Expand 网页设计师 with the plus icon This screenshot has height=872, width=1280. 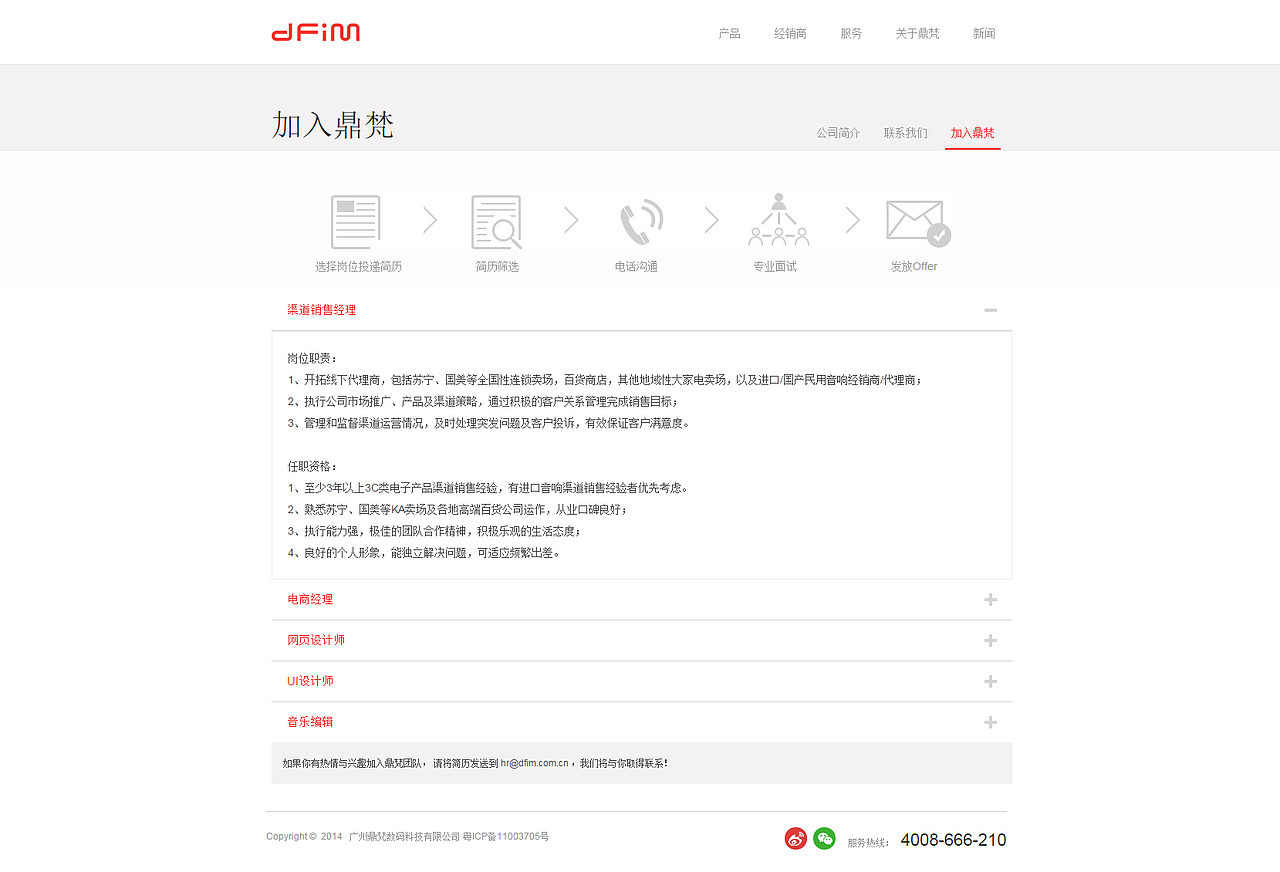pos(990,640)
